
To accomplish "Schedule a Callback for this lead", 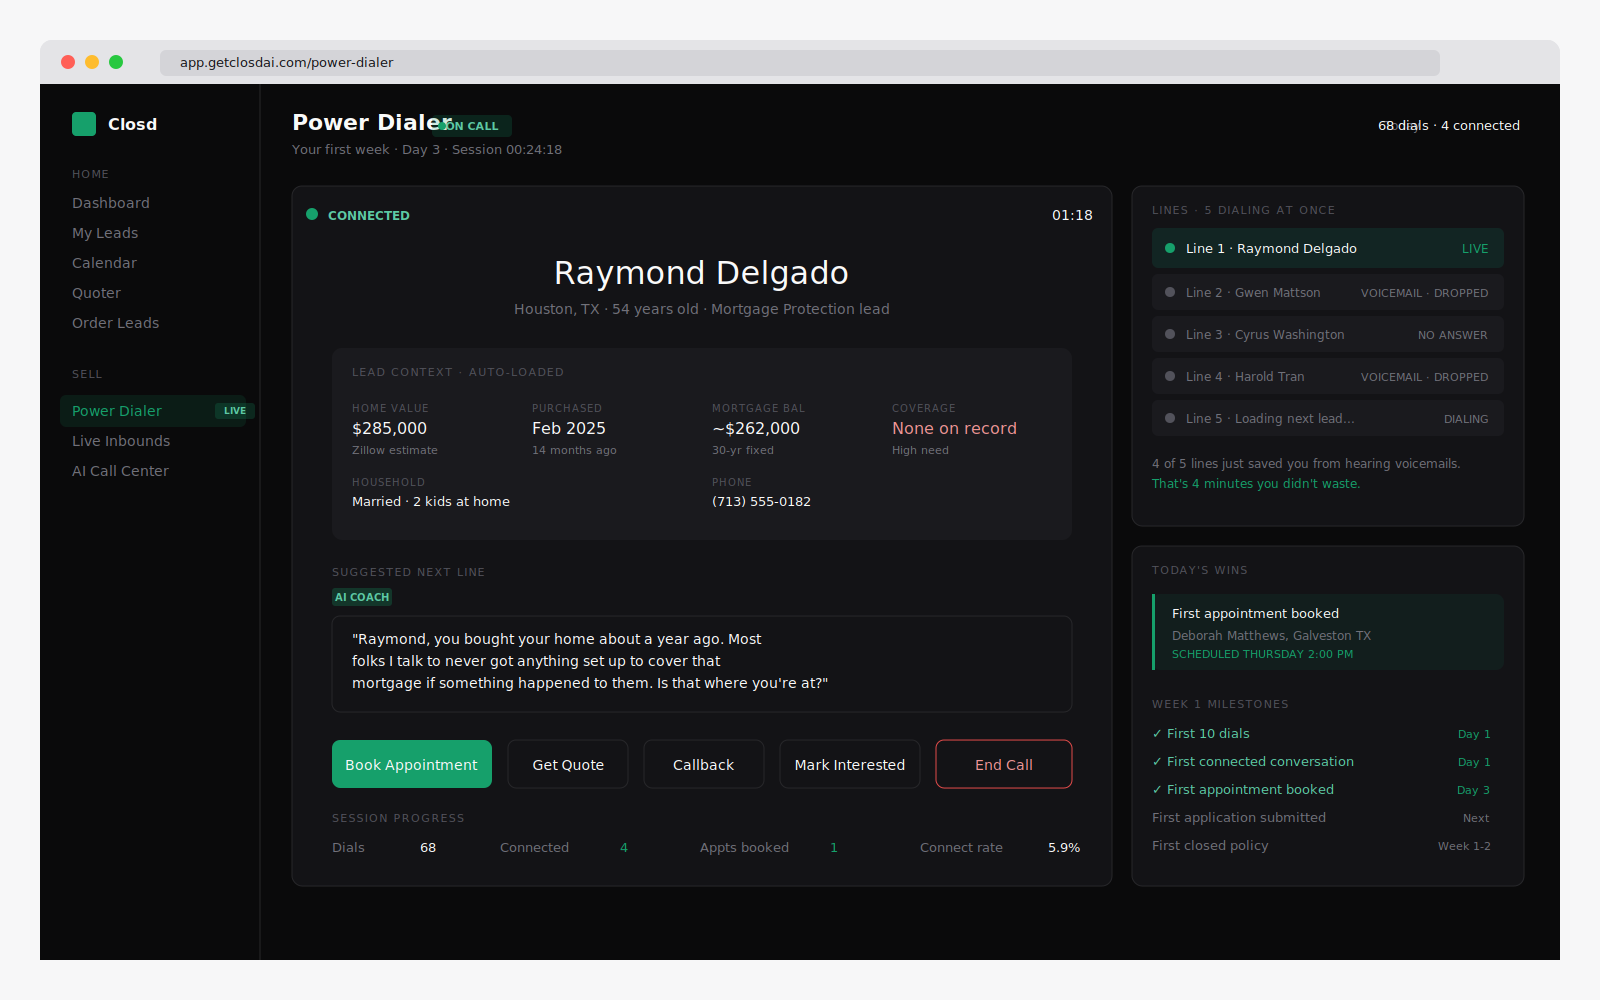I will click(x=703, y=764).
